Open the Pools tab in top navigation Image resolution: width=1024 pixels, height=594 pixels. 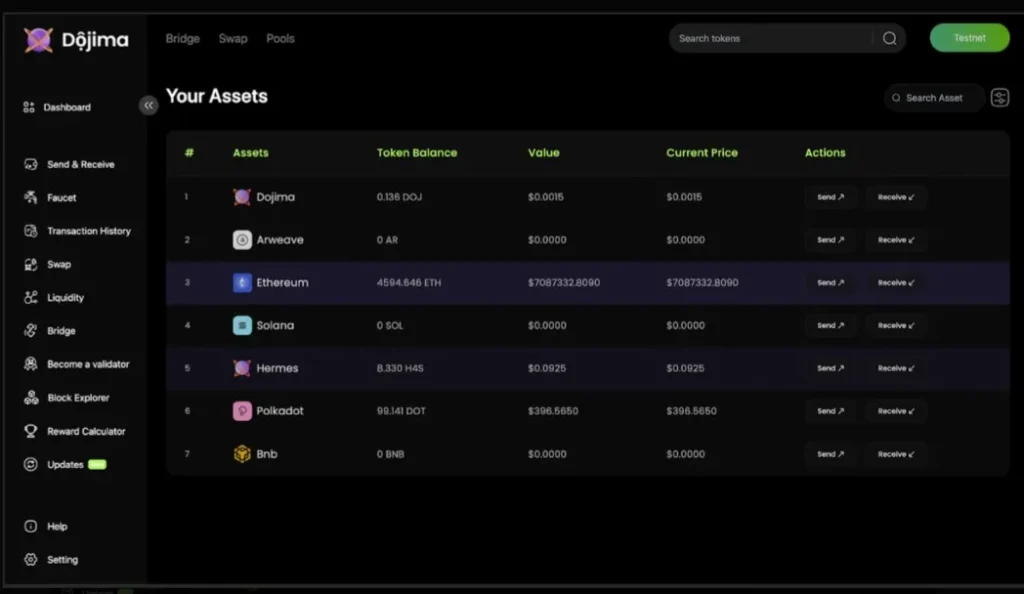280,39
